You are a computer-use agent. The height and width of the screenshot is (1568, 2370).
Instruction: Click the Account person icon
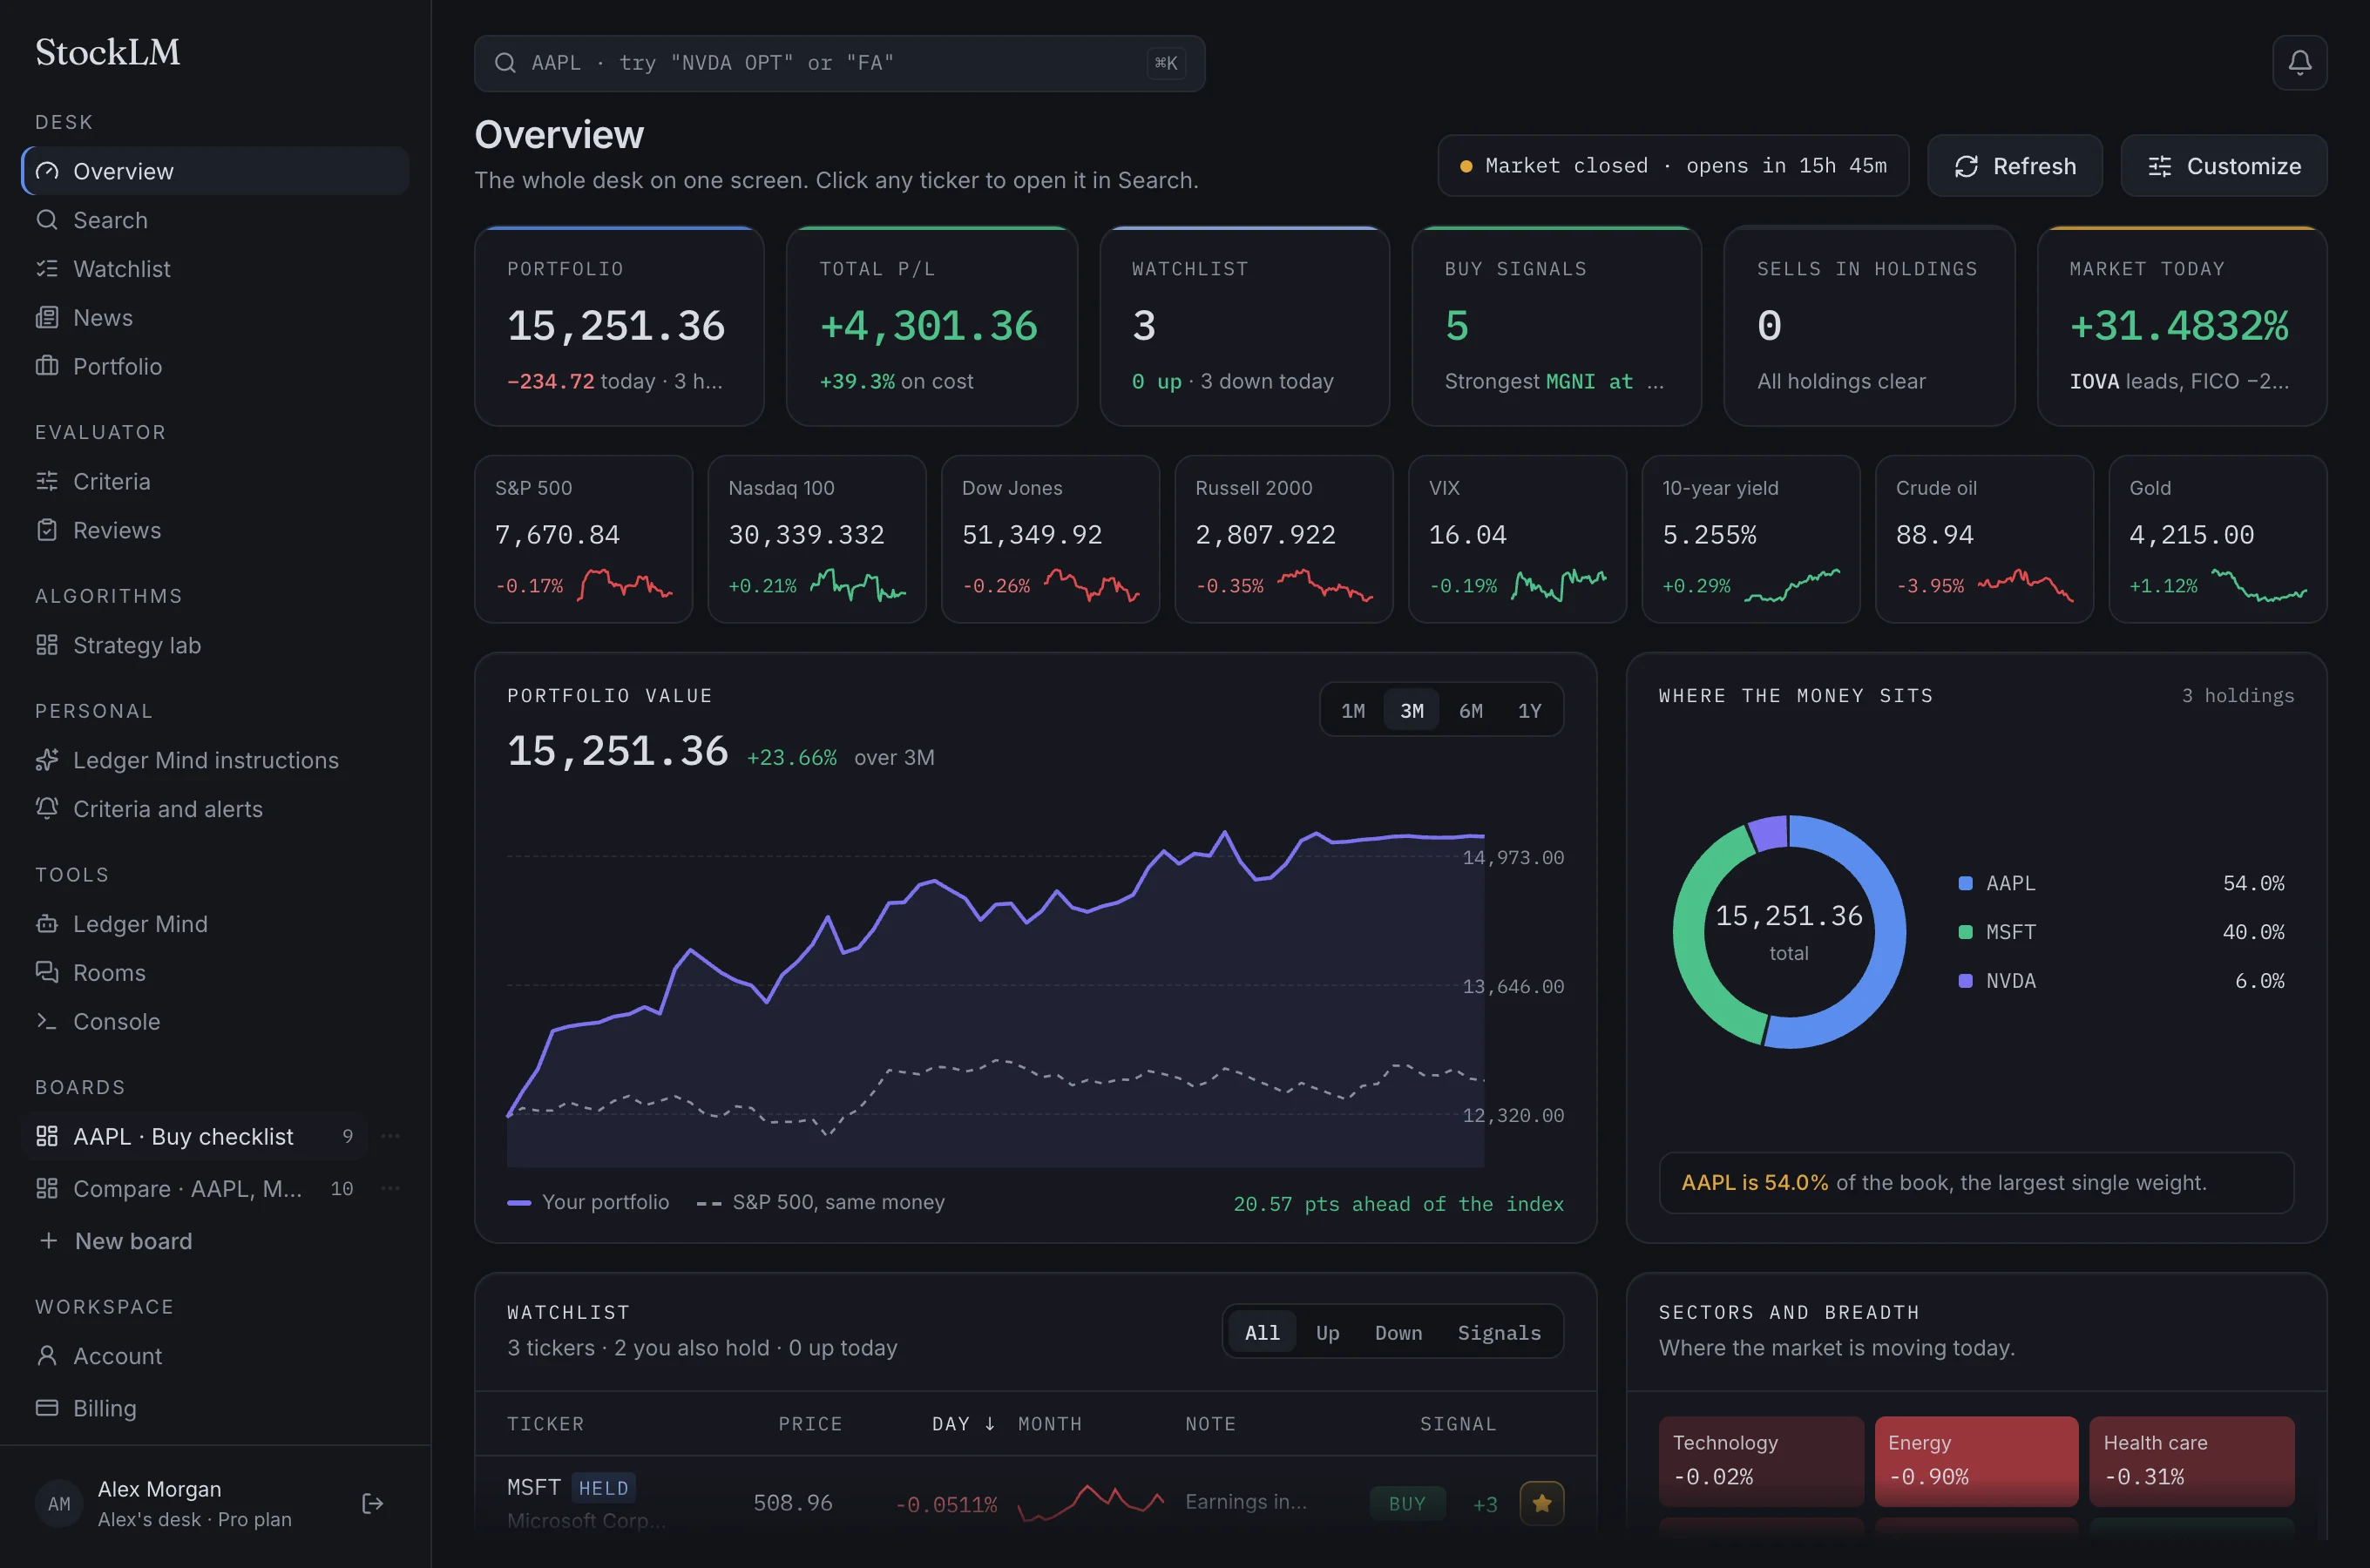pyautogui.click(x=47, y=1356)
